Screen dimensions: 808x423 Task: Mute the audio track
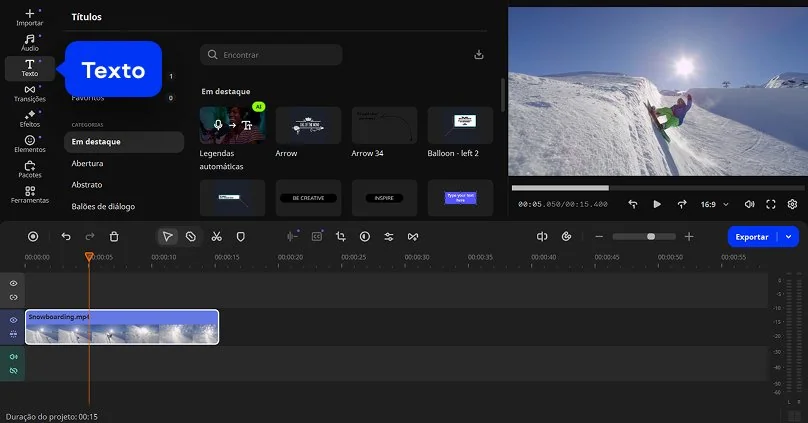pyautogui.click(x=14, y=357)
